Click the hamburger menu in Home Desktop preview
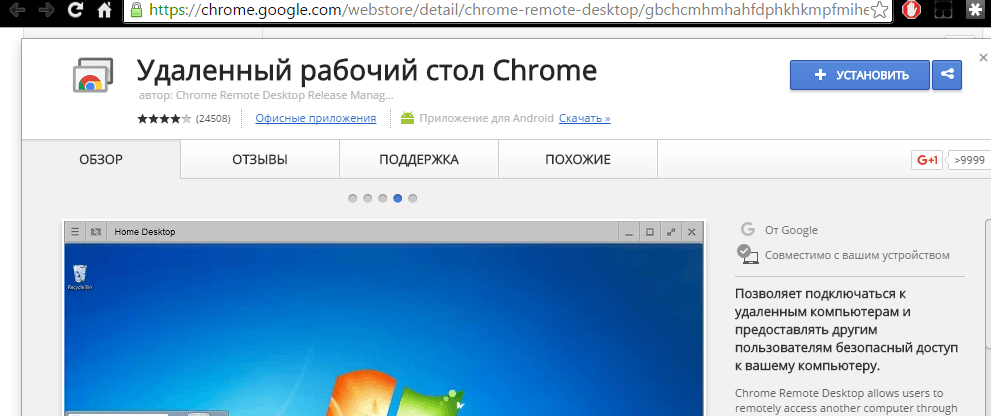991x416 pixels. pyautogui.click(x=75, y=232)
